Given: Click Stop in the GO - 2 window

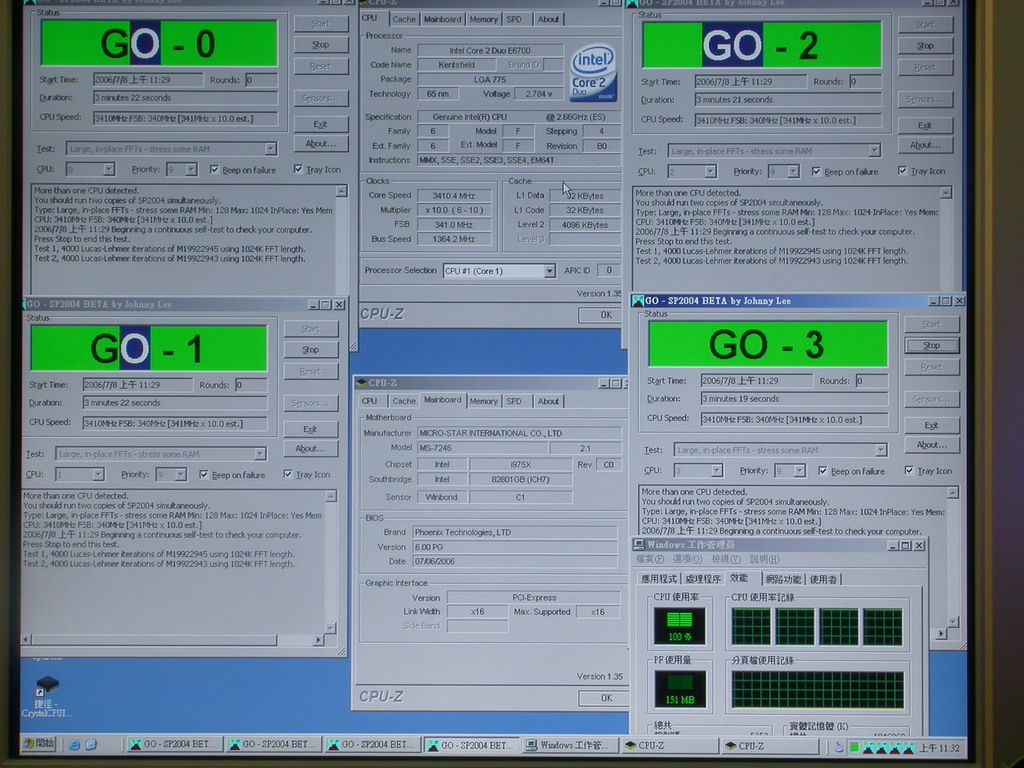Looking at the screenshot, I should pos(925,46).
